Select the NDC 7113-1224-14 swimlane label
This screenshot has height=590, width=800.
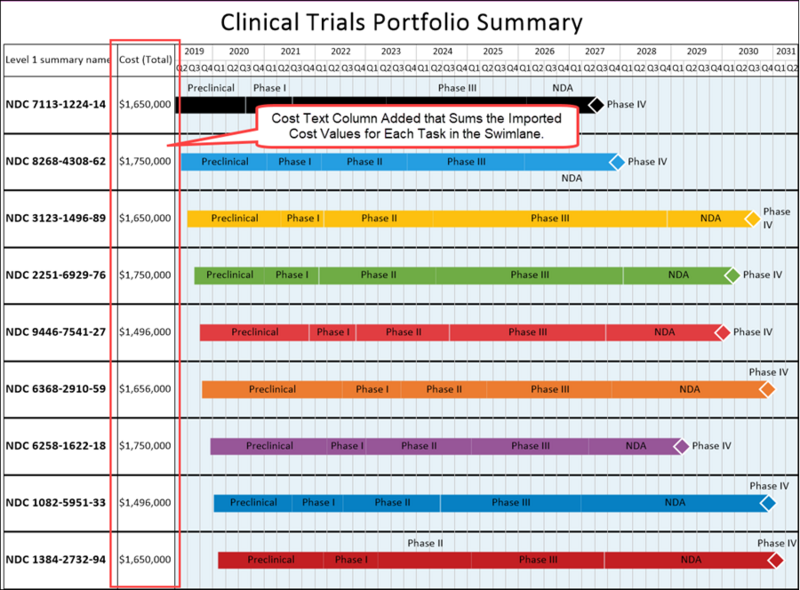click(x=56, y=105)
